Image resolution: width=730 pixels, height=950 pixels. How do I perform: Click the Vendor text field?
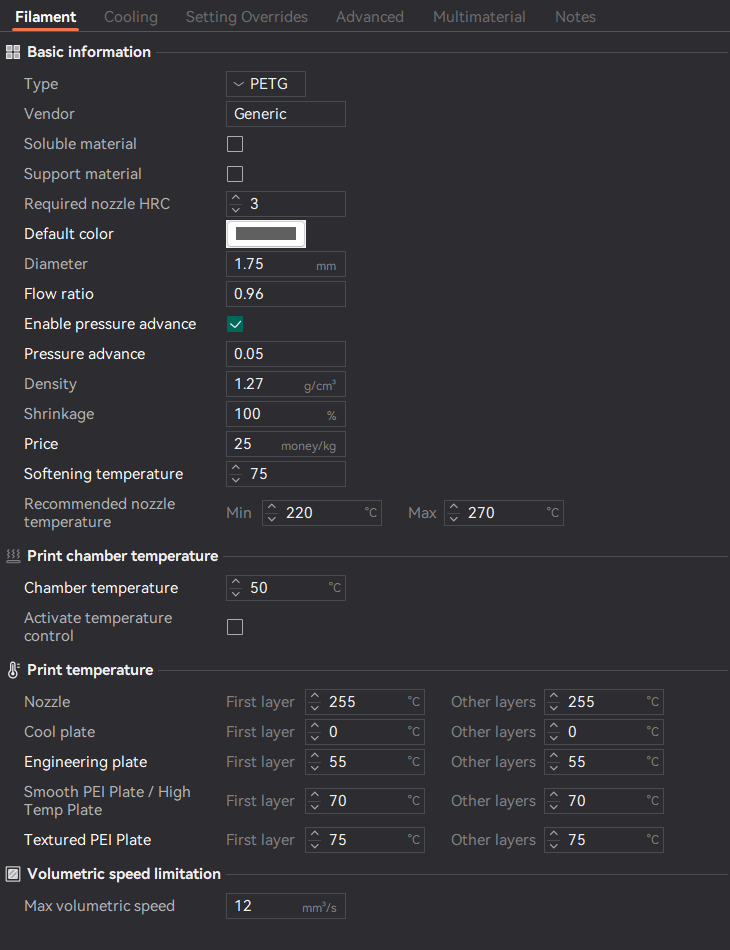[x=286, y=114]
